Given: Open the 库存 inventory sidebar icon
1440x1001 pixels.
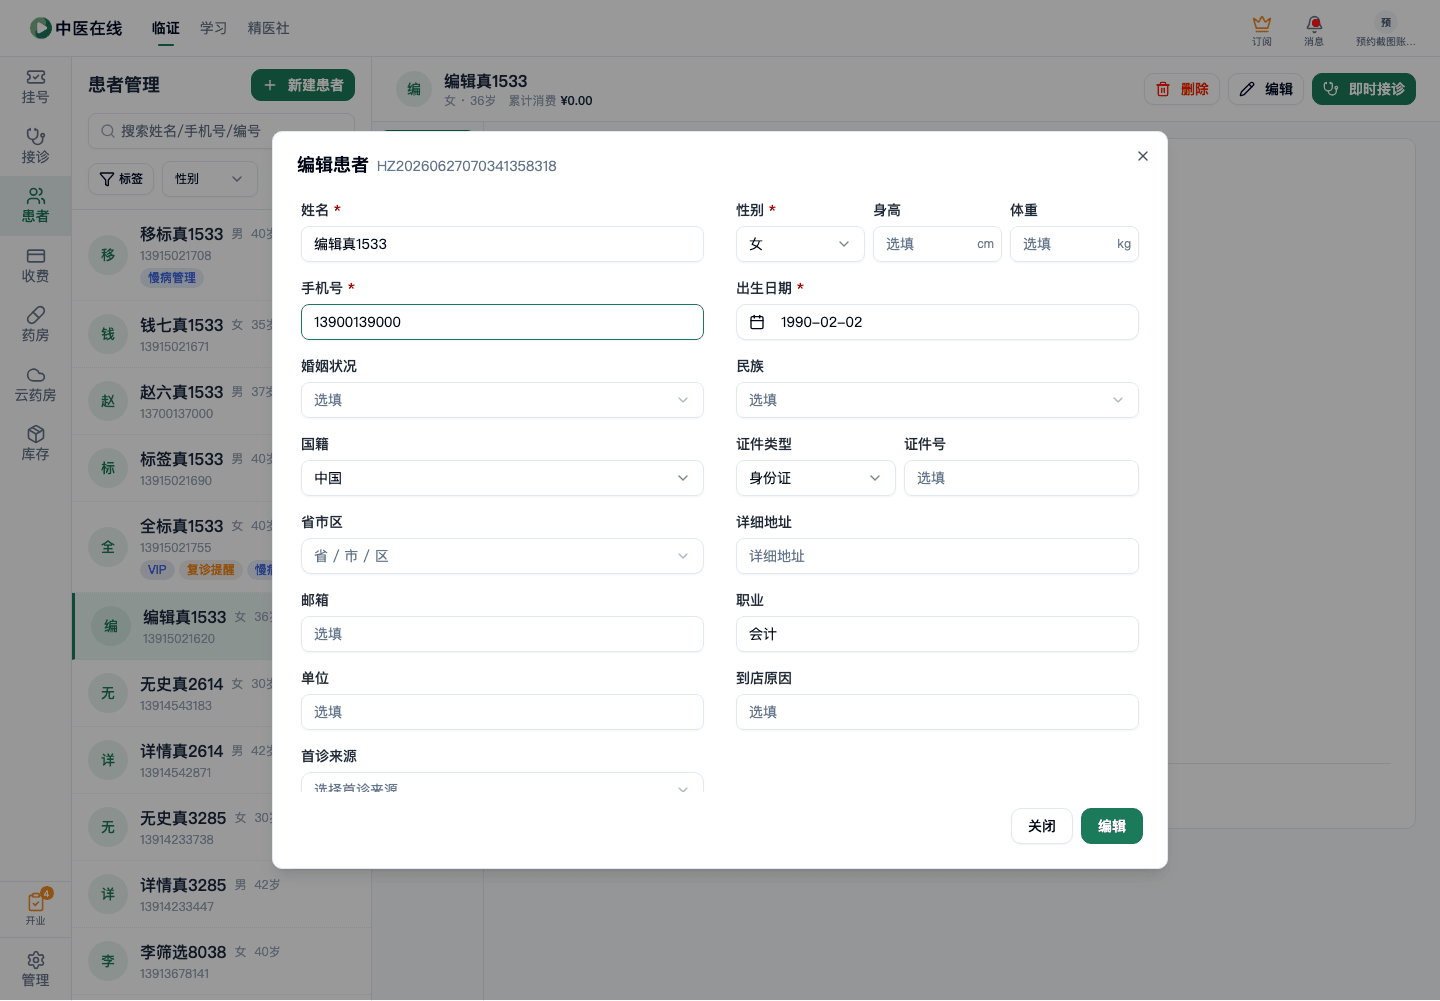Looking at the screenshot, I should [35, 444].
